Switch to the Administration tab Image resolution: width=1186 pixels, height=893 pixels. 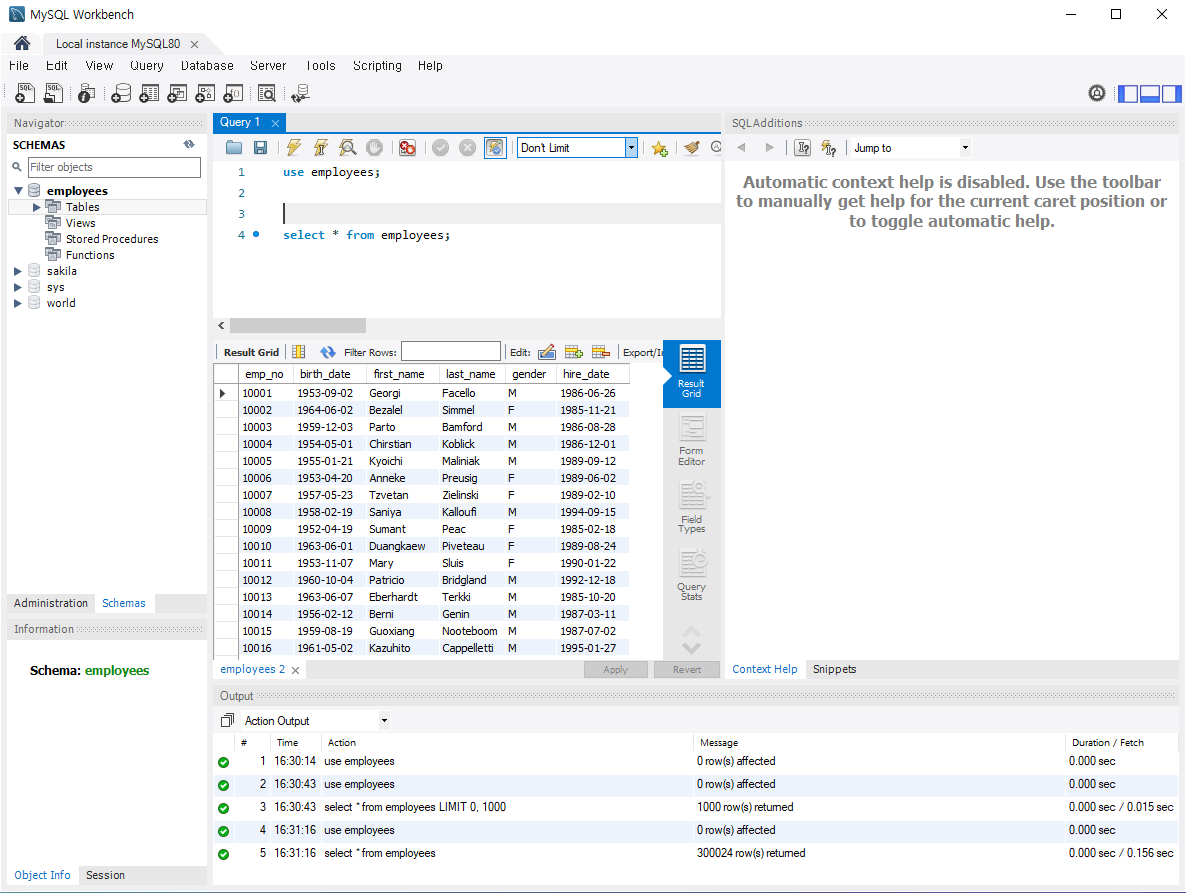click(x=51, y=603)
